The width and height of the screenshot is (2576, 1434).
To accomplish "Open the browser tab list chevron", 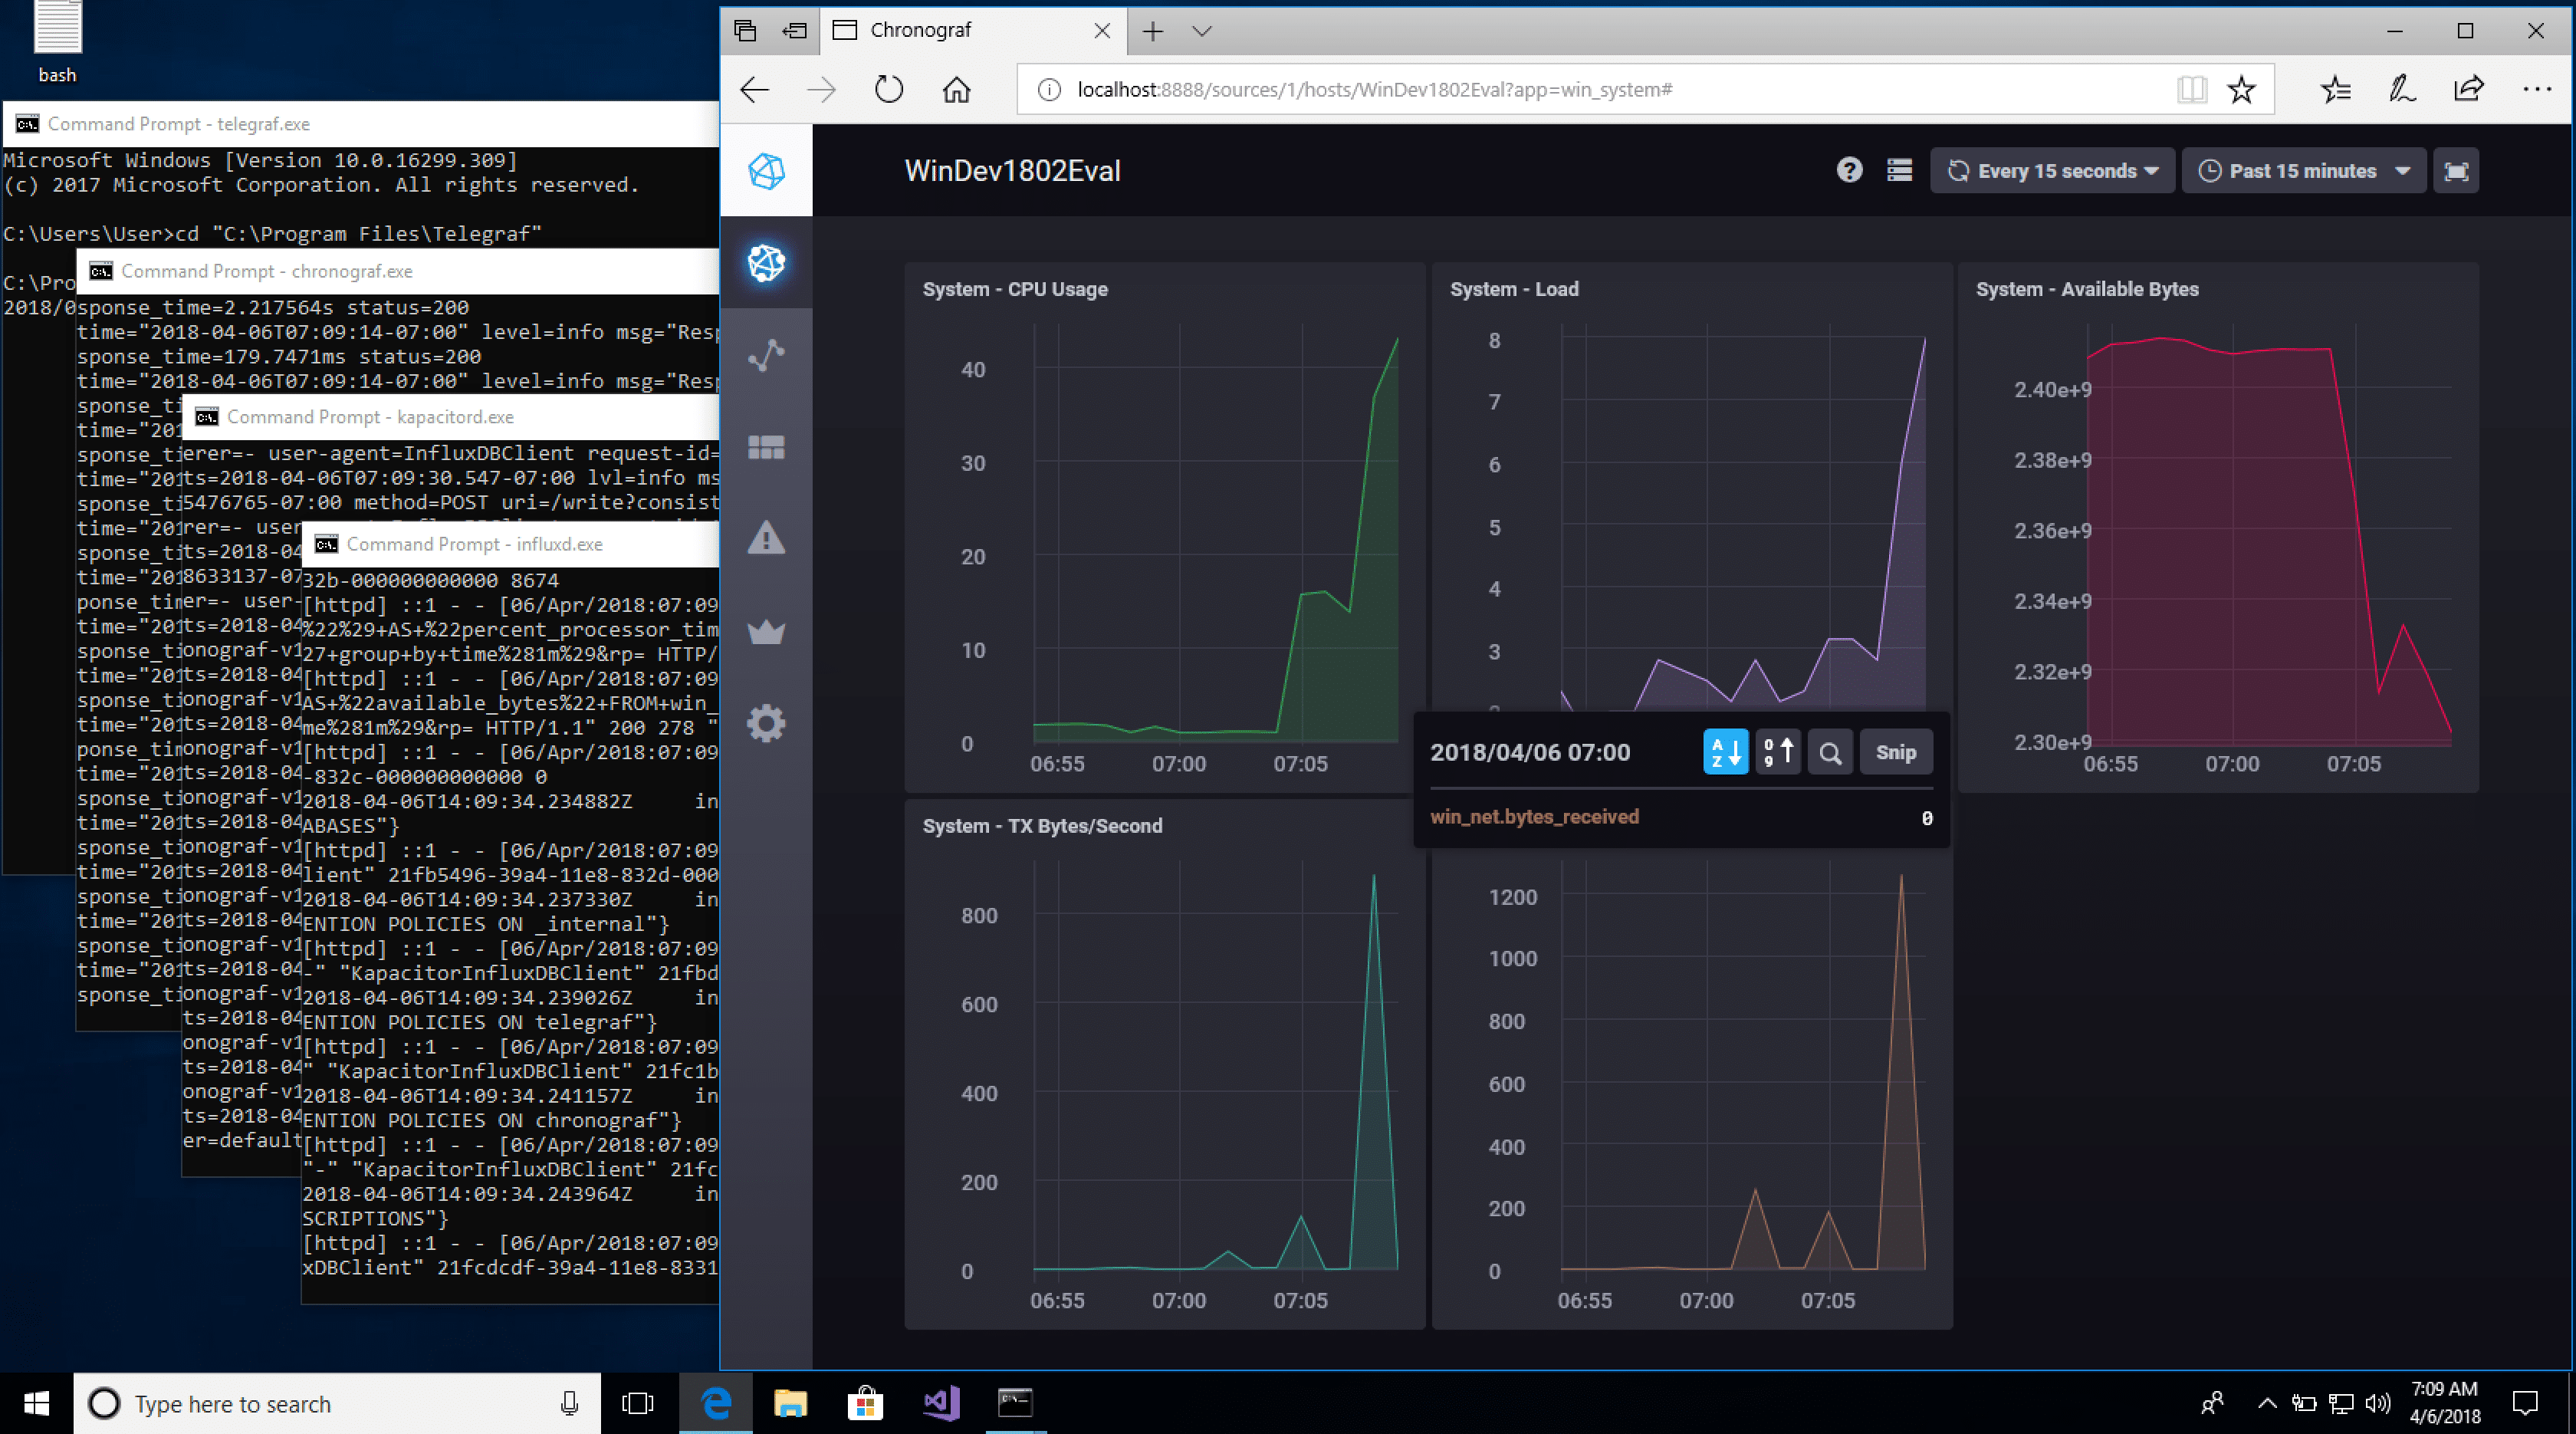I will [1202, 31].
